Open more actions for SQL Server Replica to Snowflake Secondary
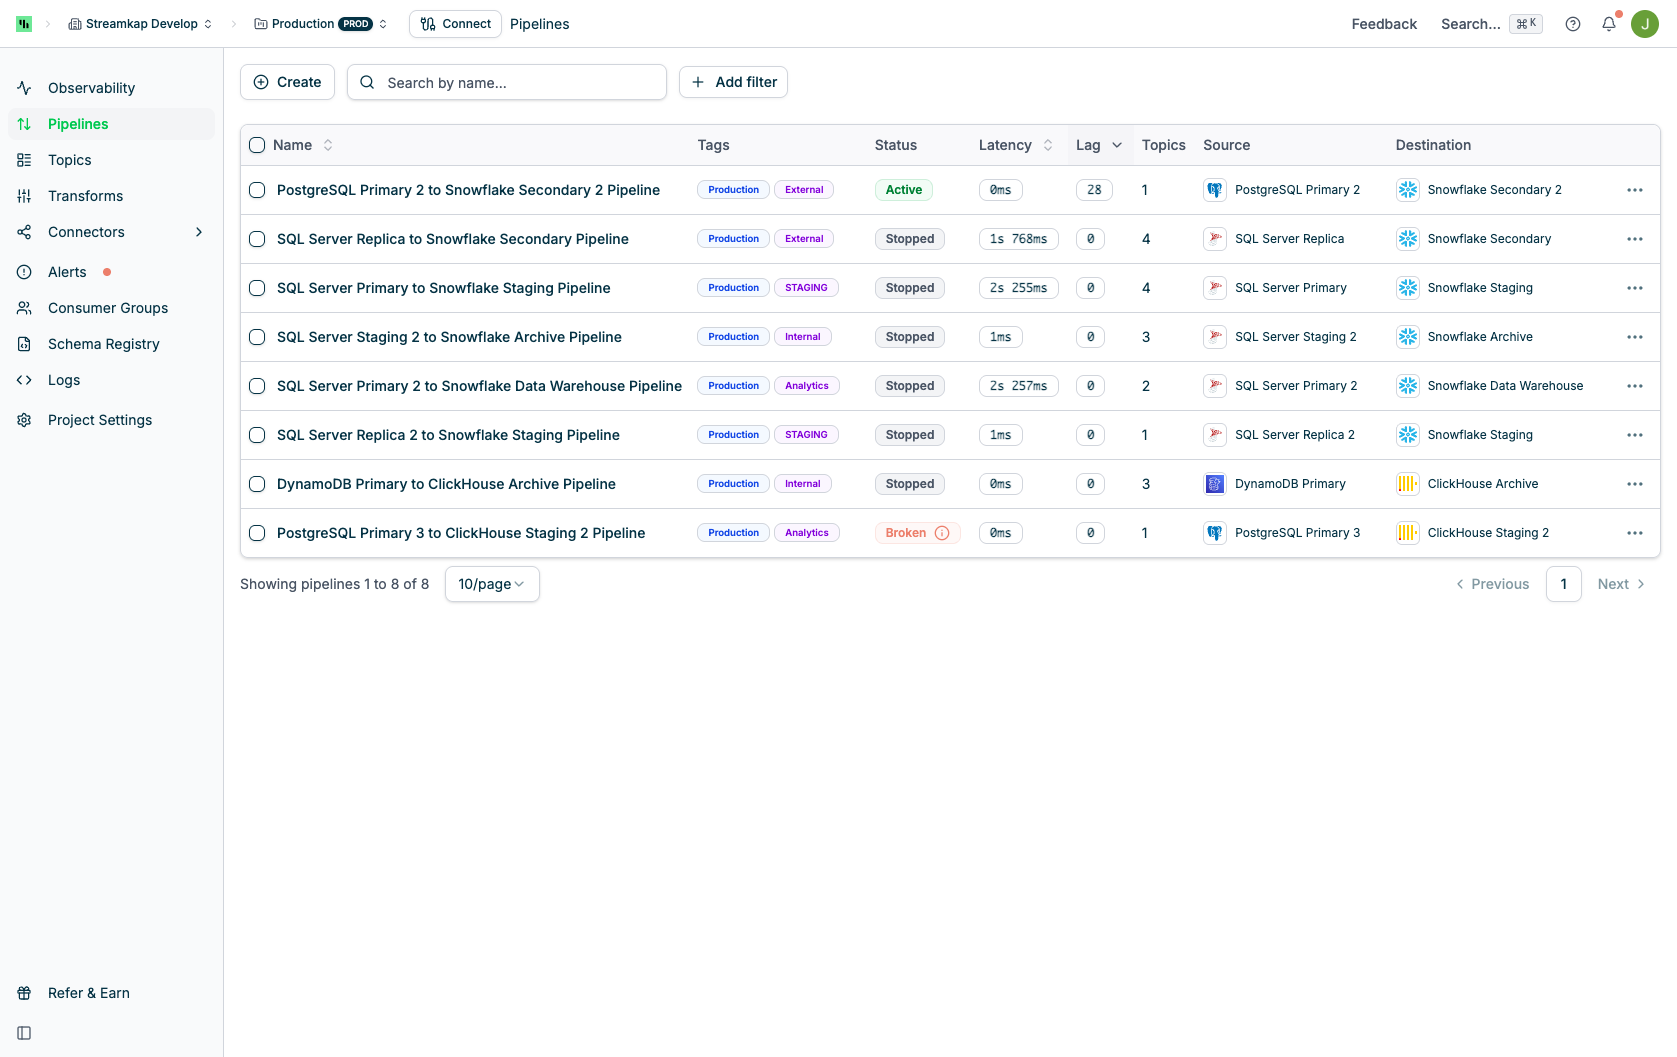This screenshot has height=1057, width=1677. 1635,239
